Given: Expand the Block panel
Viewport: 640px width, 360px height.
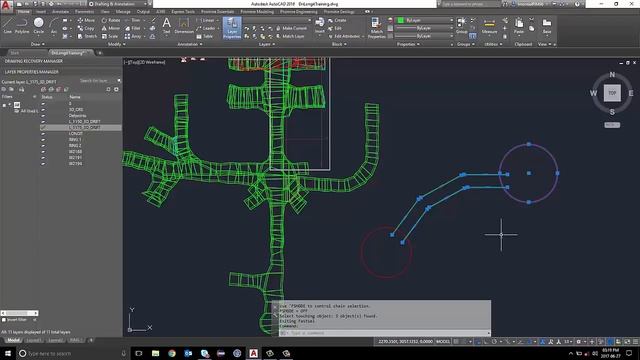Looking at the screenshot, I should (x=339, y=44).
